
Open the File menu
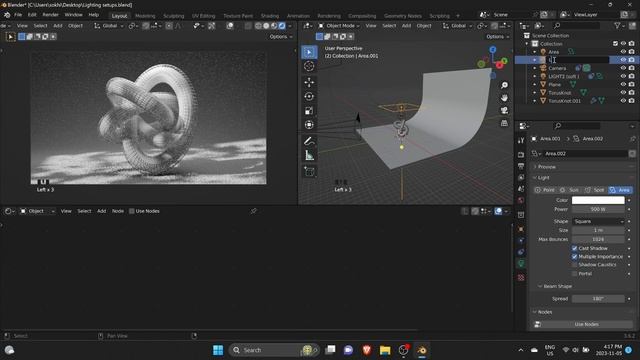[18, 15]
